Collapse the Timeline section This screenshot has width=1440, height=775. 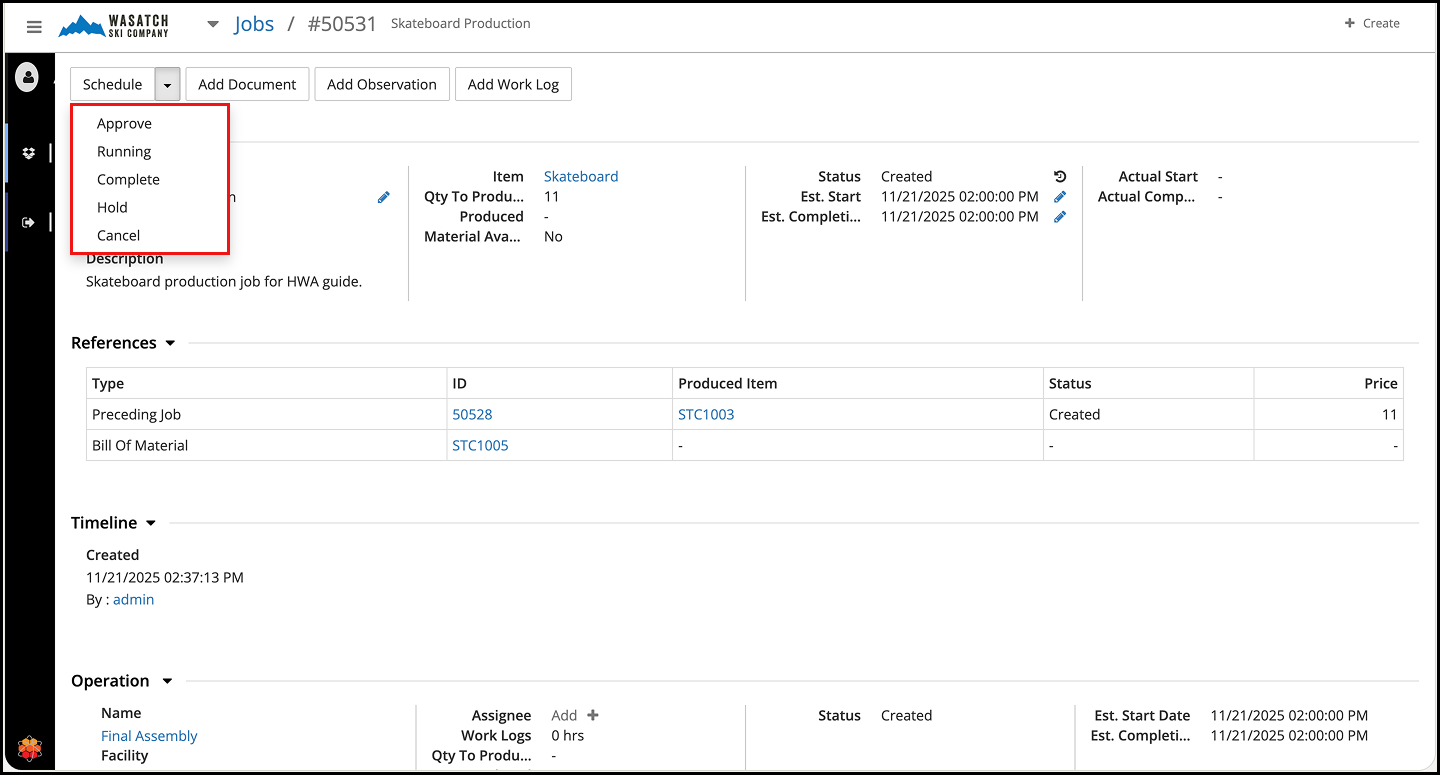pos(151,523)
